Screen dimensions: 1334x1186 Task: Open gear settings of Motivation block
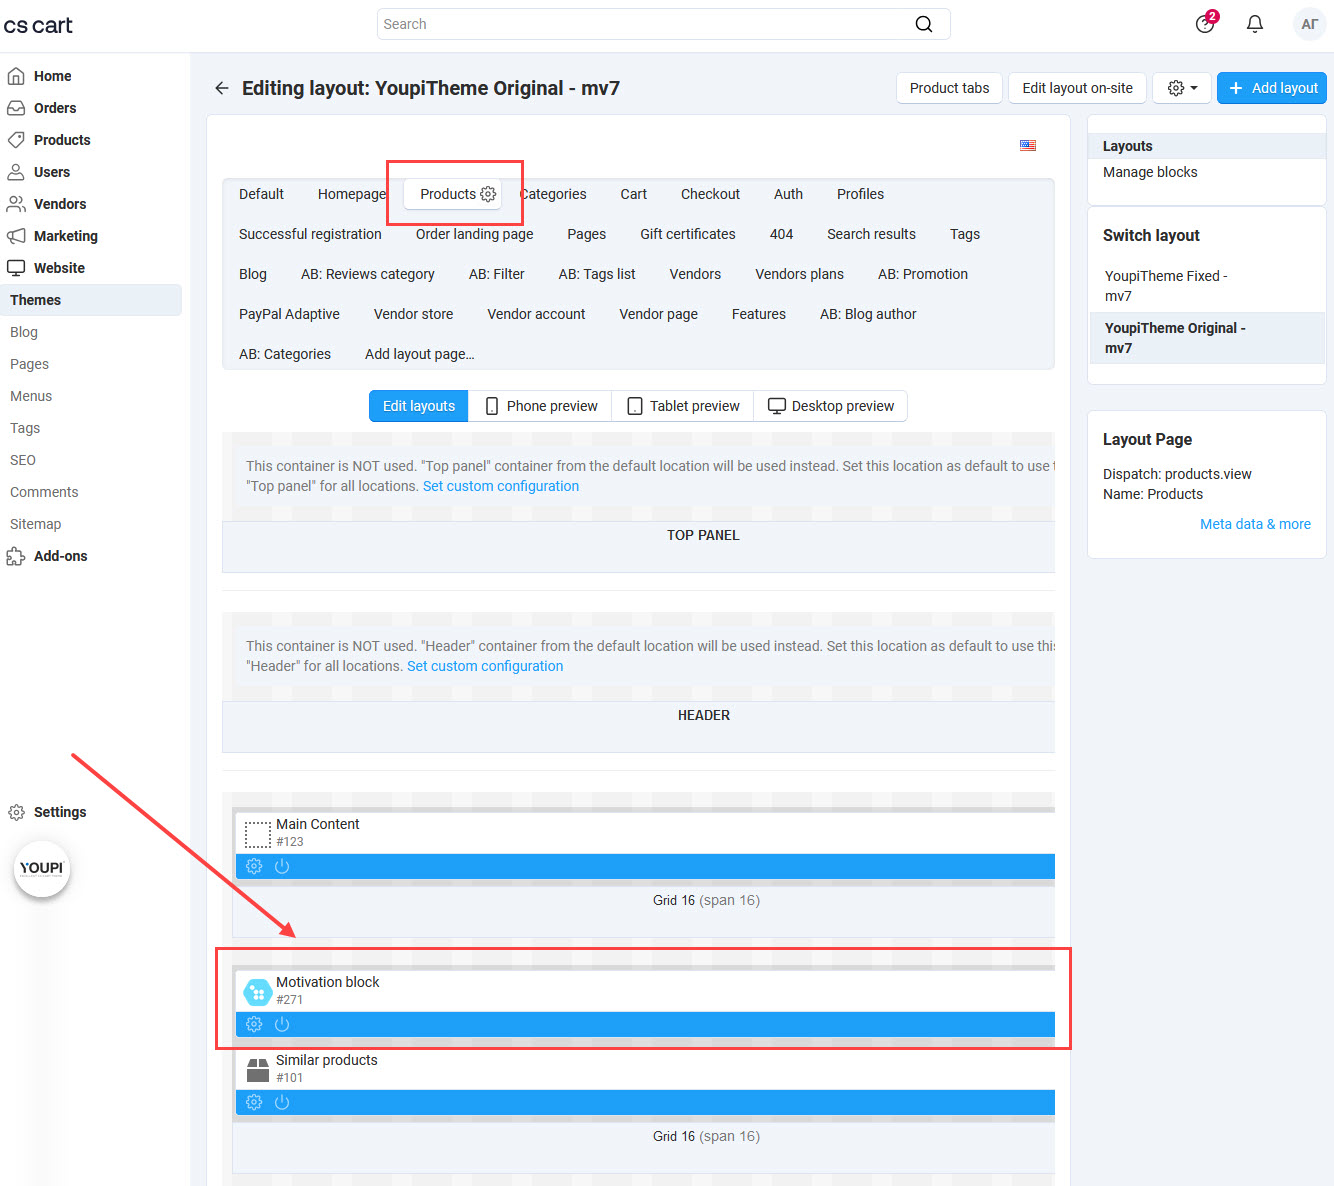coord(254,1024)
